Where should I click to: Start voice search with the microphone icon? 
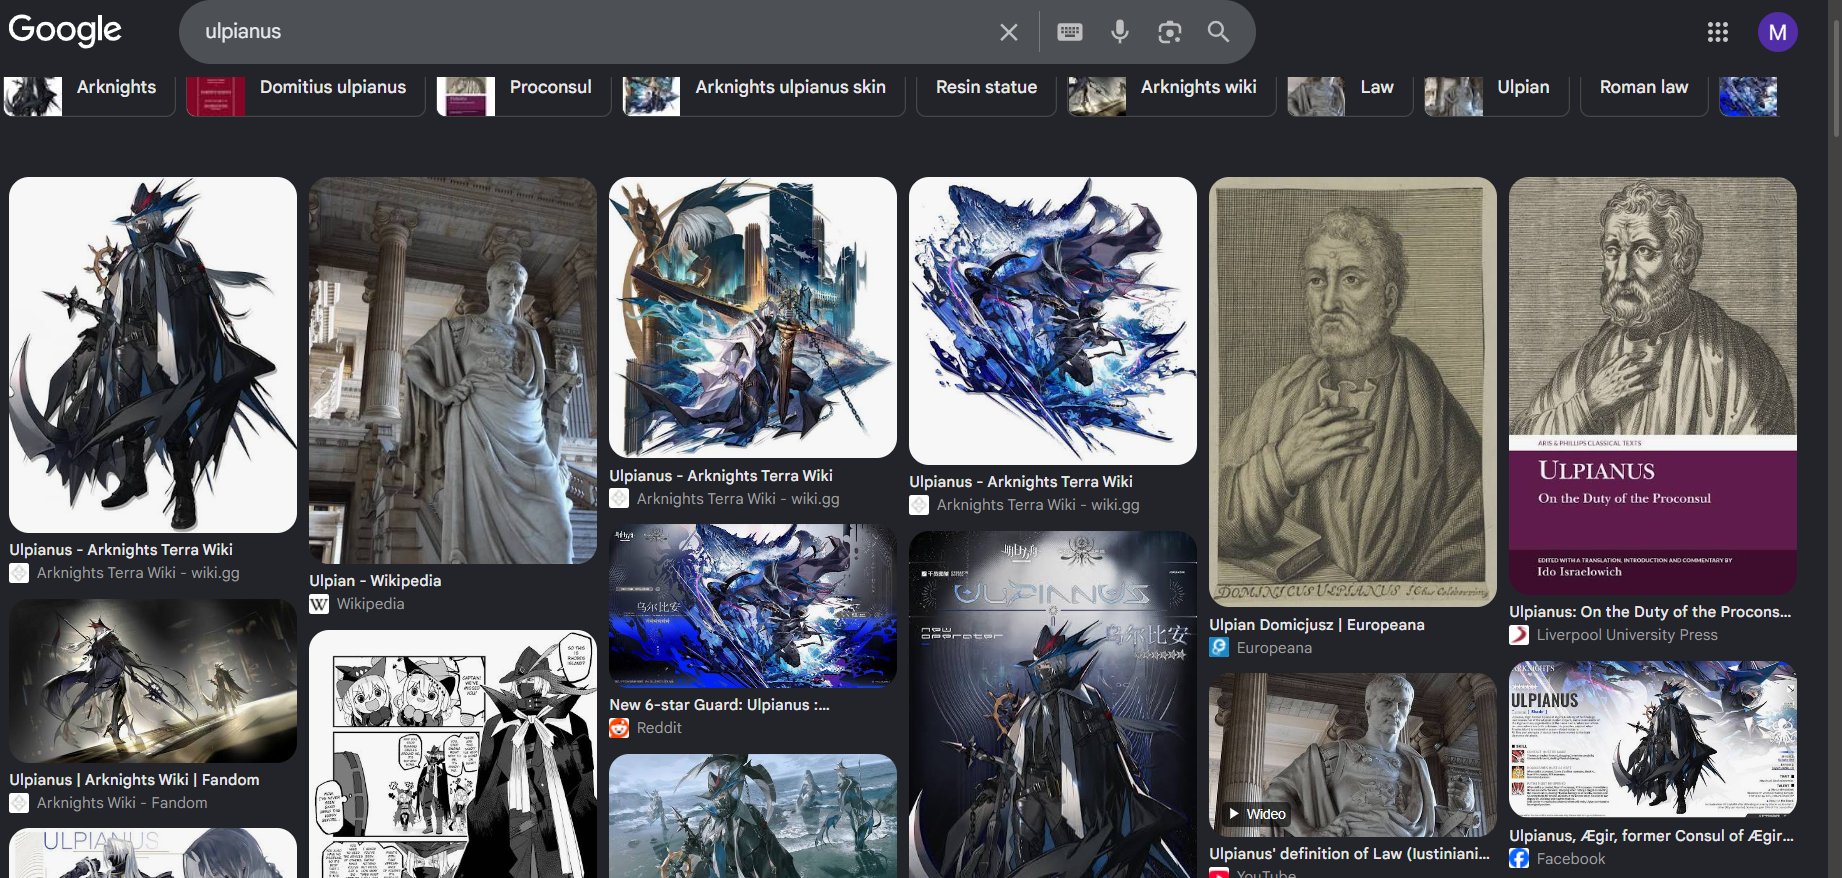(1120, 32)
